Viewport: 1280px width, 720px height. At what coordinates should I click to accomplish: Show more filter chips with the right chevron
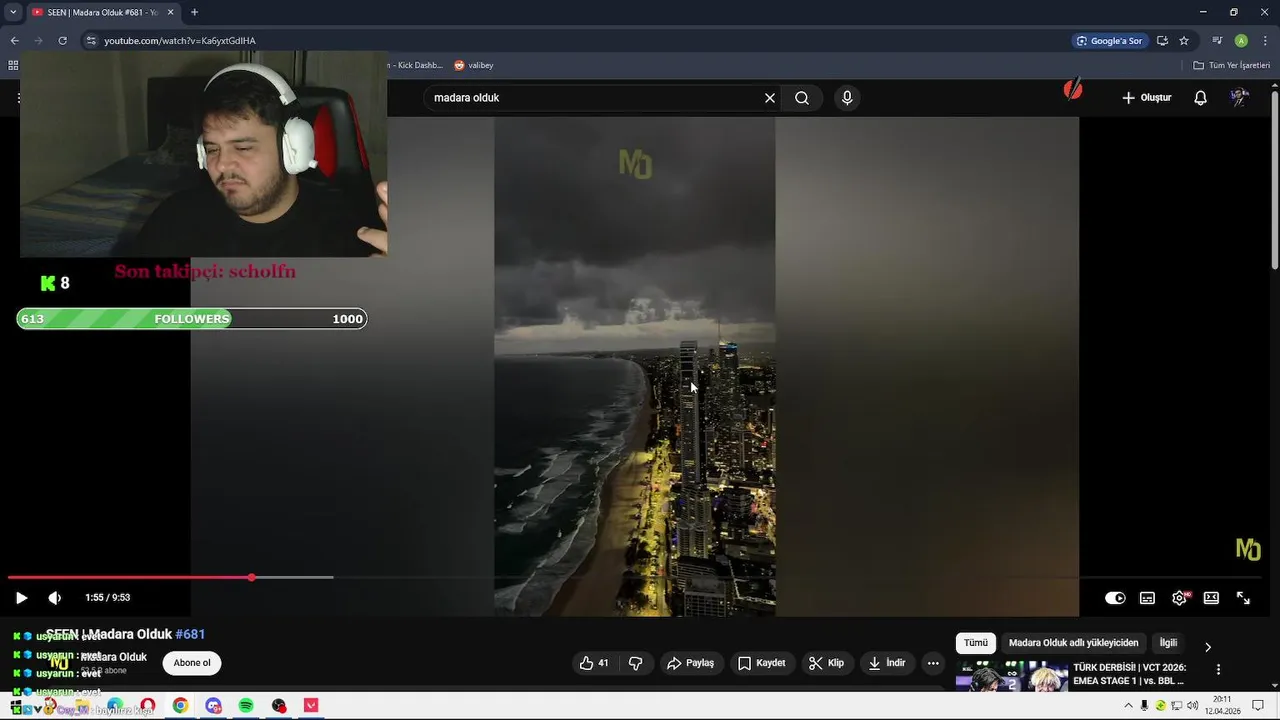1207,647
